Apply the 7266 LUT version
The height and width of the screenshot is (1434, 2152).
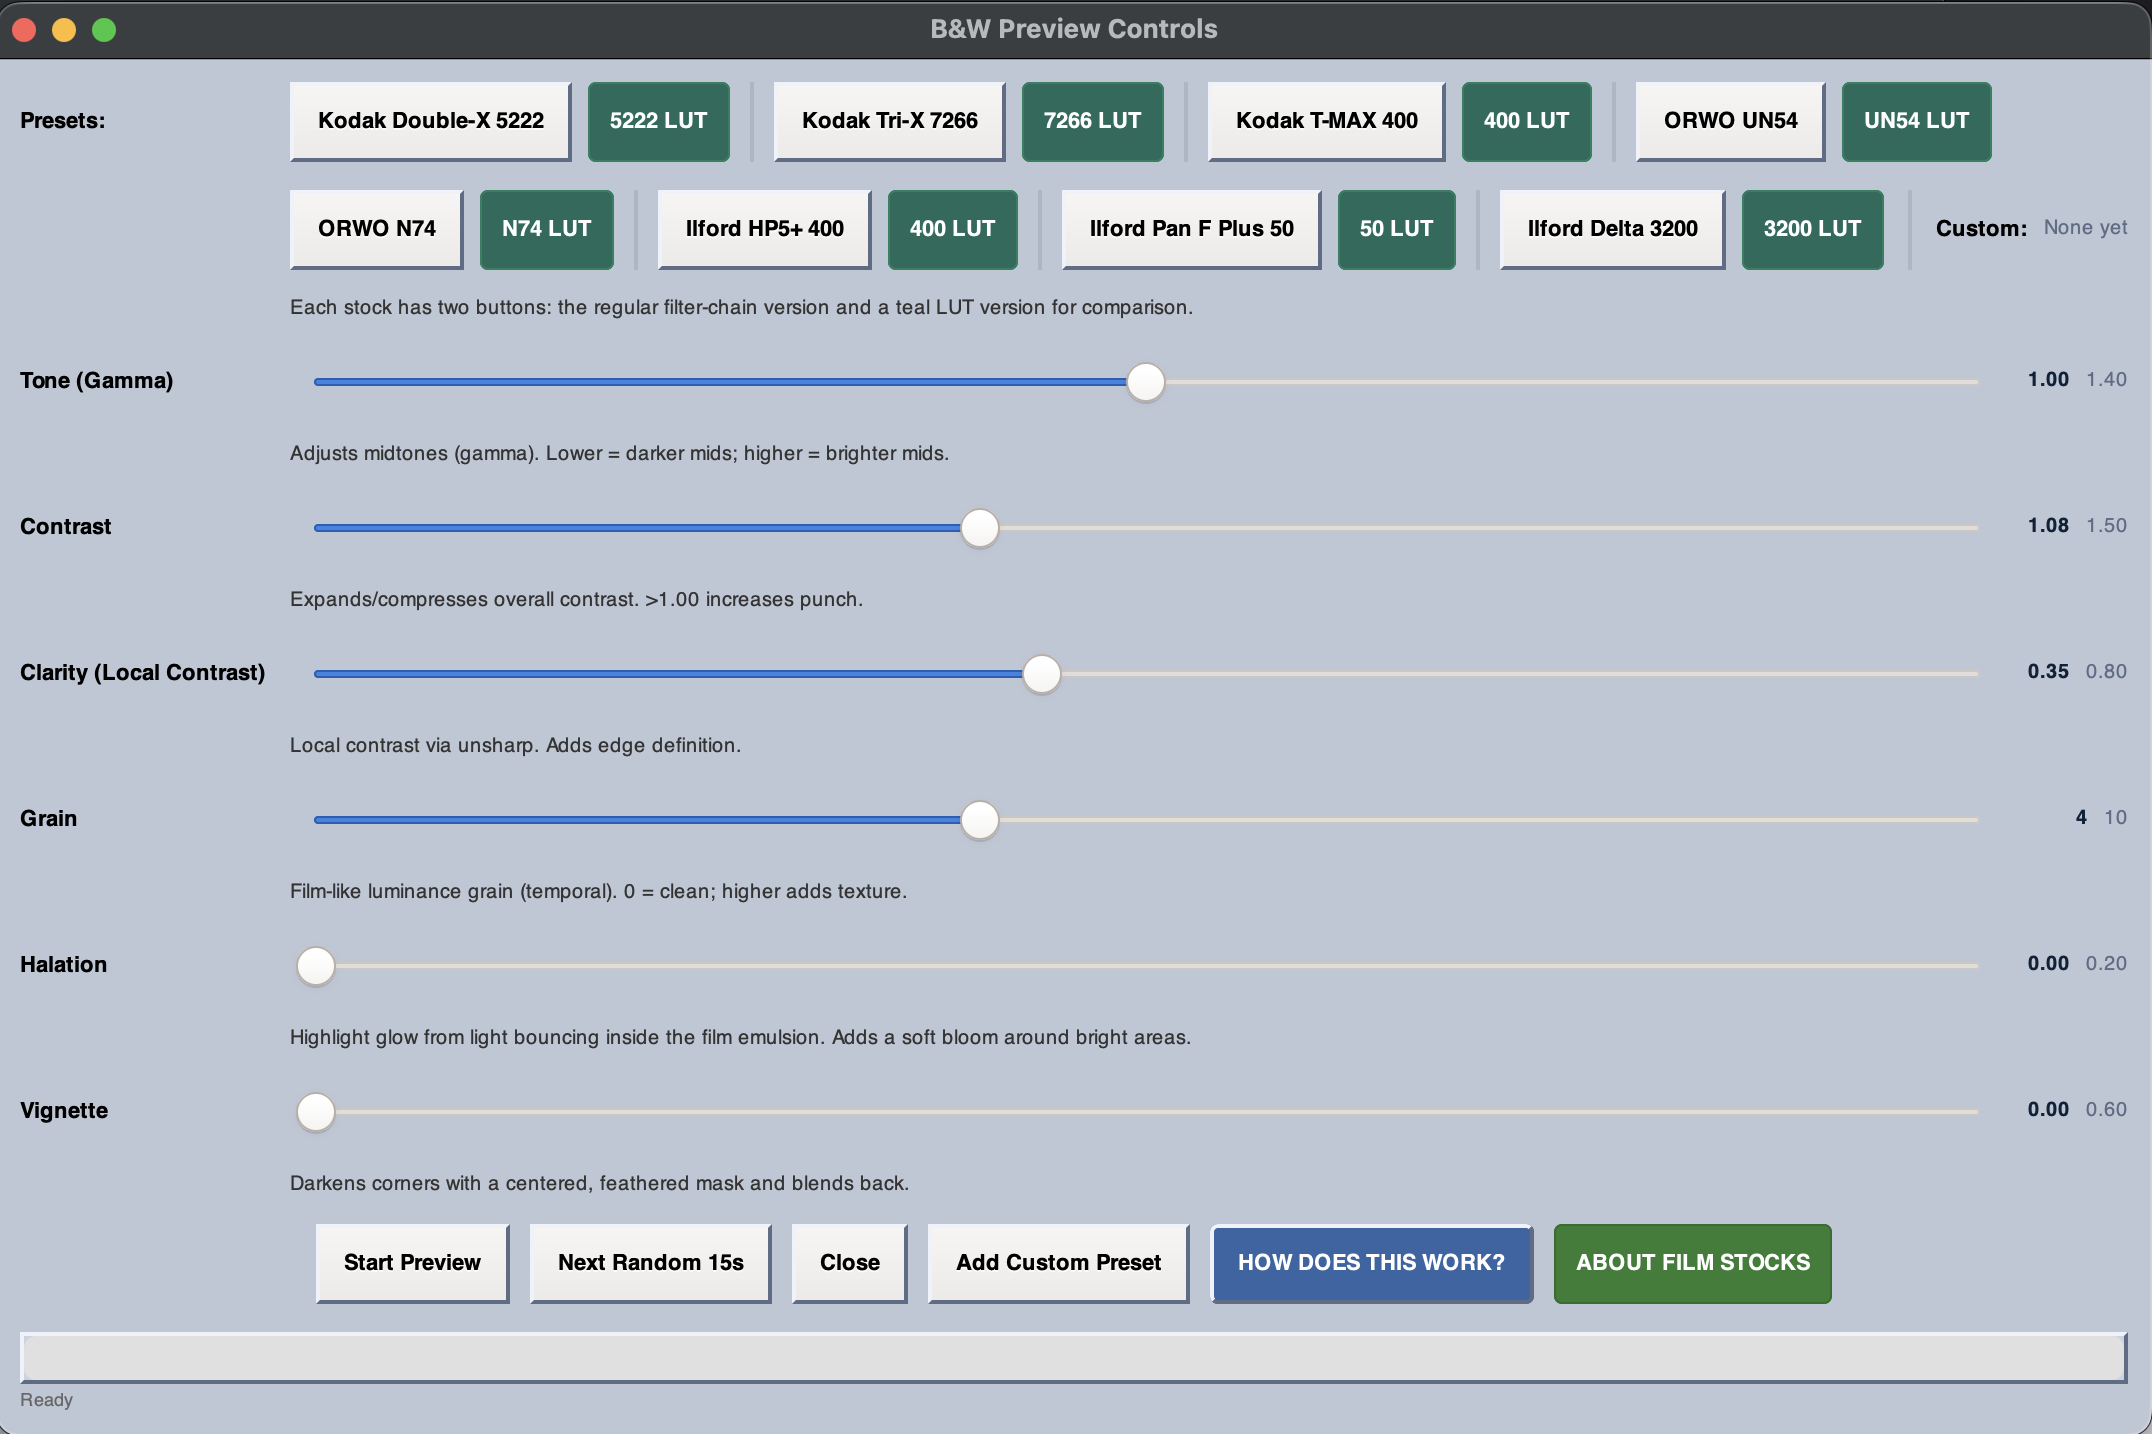(x=1092, y=121)
